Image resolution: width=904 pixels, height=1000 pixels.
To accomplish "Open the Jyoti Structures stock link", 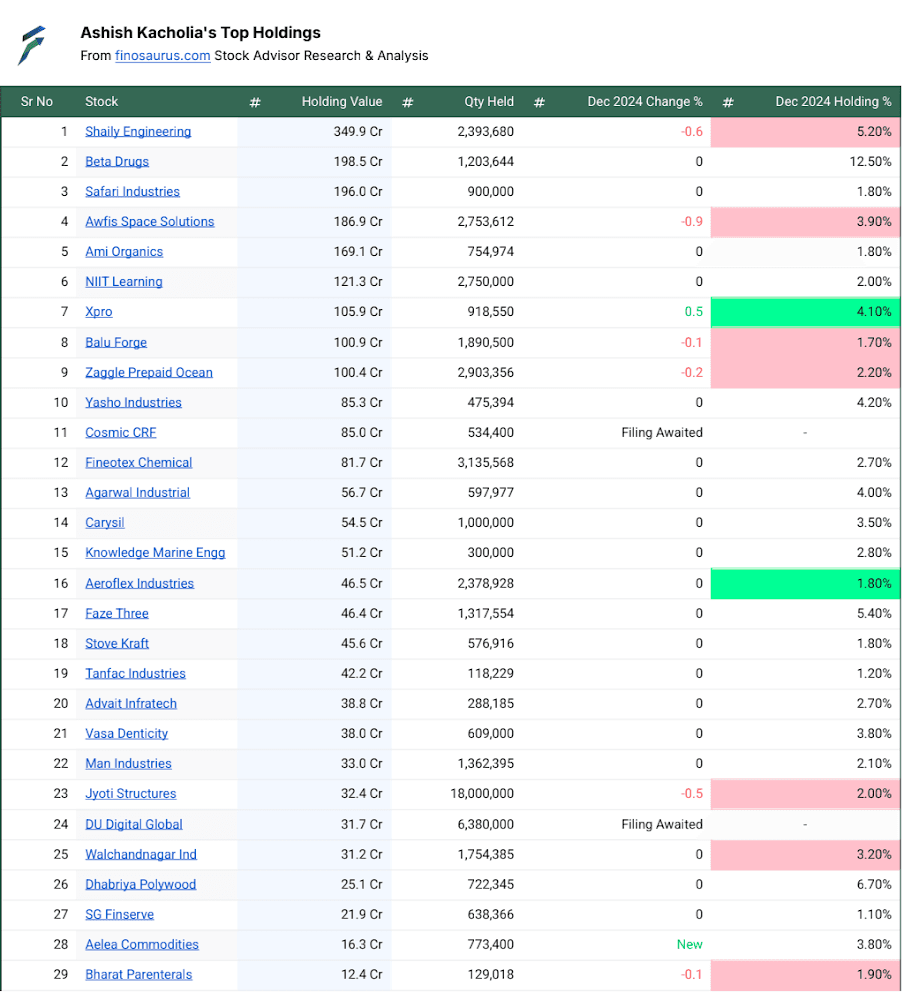I will click(x=131, y=793).
